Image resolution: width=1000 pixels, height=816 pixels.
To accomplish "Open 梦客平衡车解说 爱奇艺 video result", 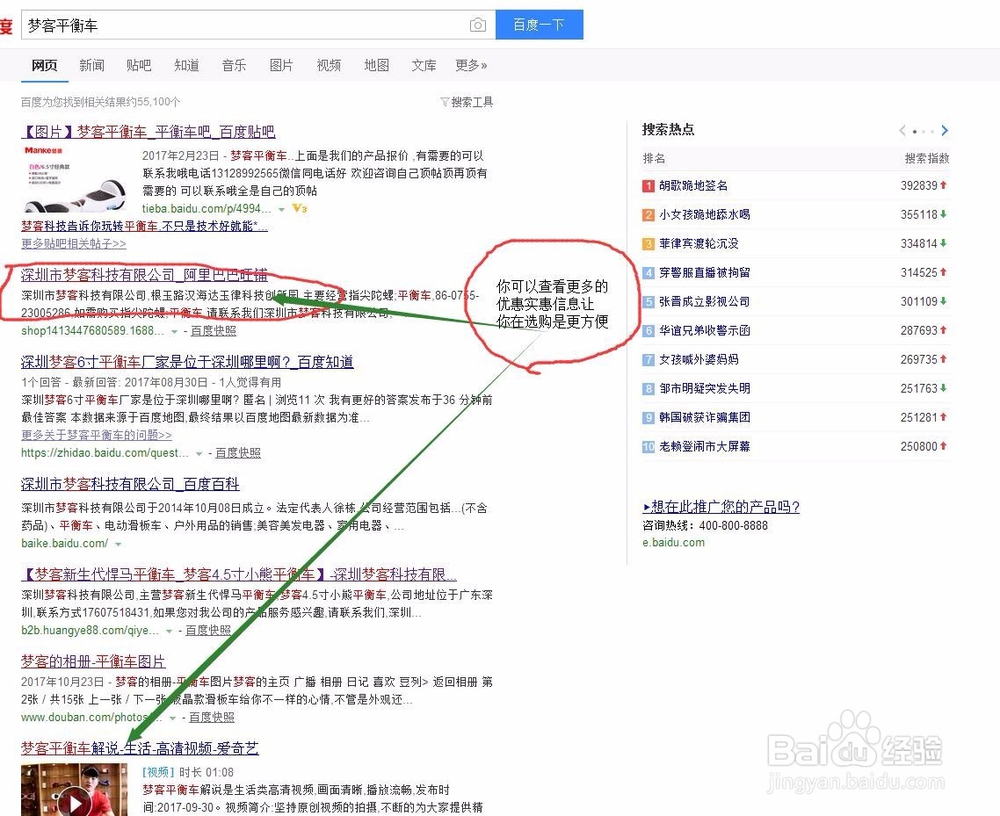I will click(140, 748).
